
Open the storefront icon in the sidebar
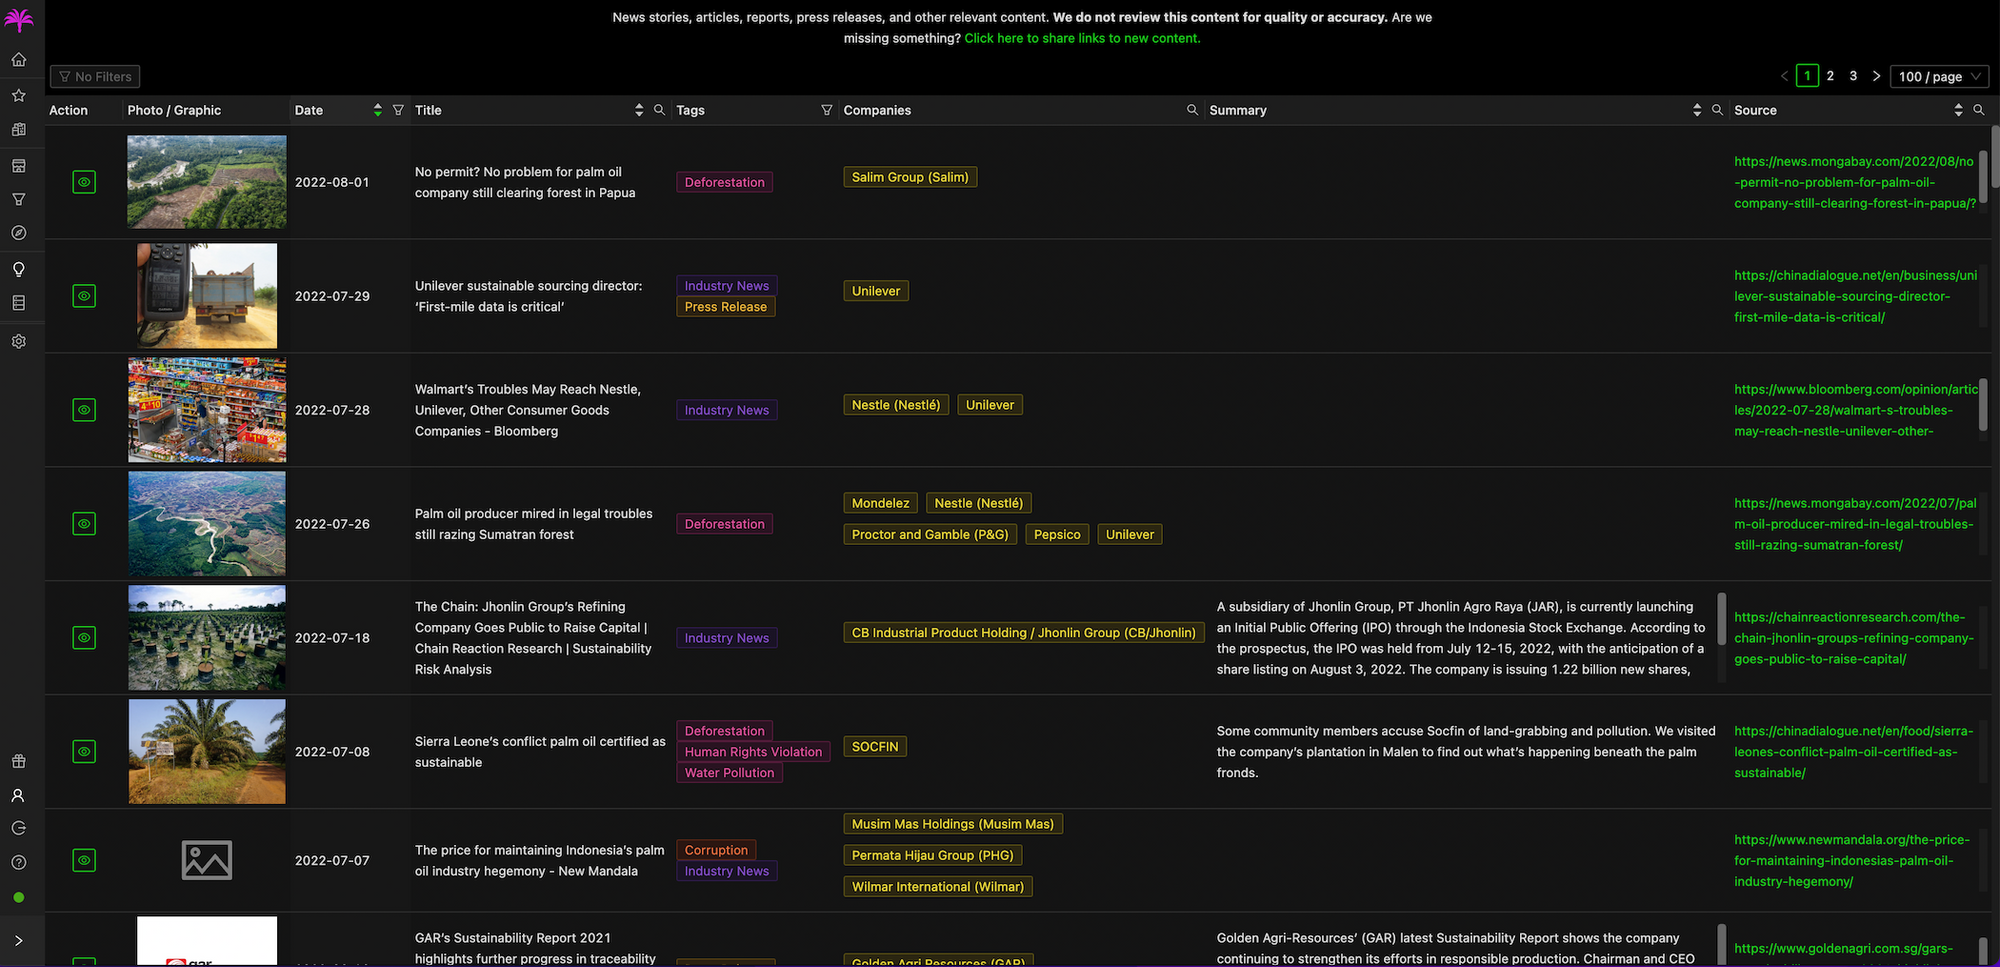click(x=18, y=165)
